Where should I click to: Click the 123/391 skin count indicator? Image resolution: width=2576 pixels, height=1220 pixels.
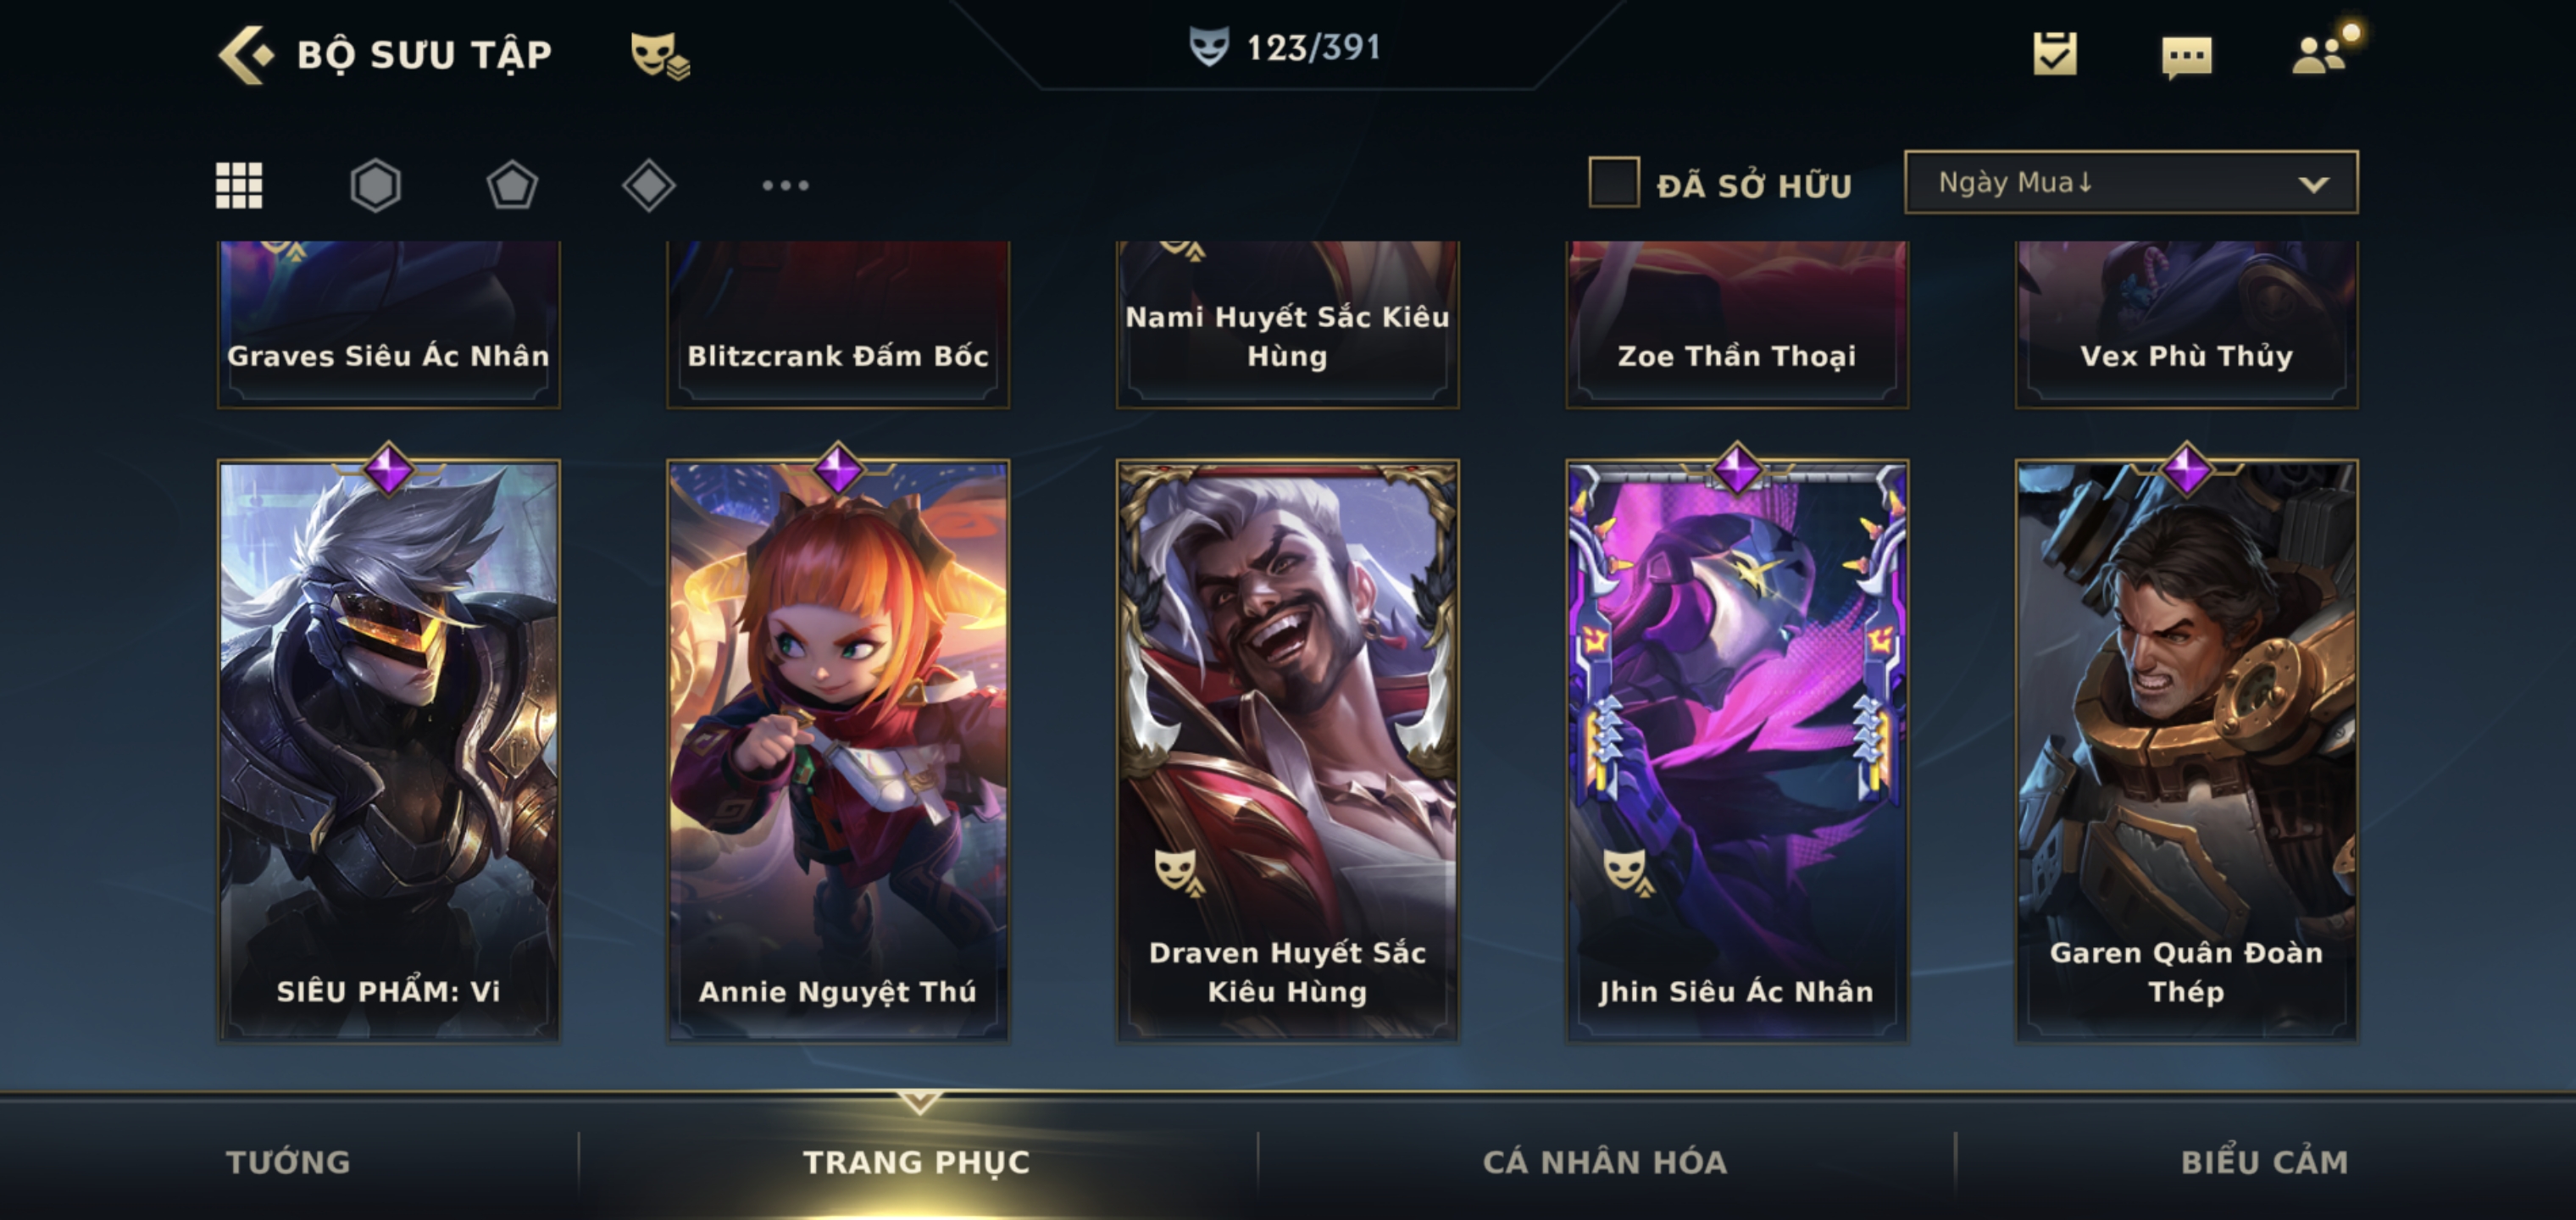1285,47
